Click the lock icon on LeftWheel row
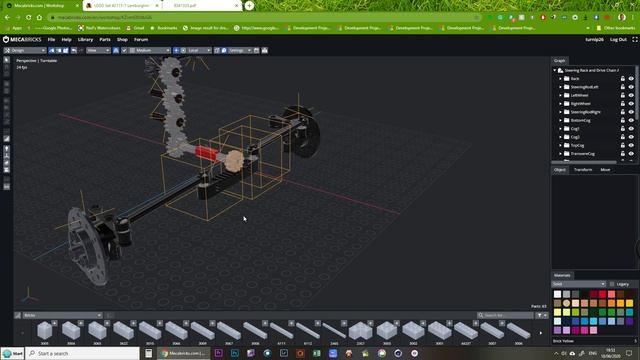640x360 pixels. click(622, 95)
